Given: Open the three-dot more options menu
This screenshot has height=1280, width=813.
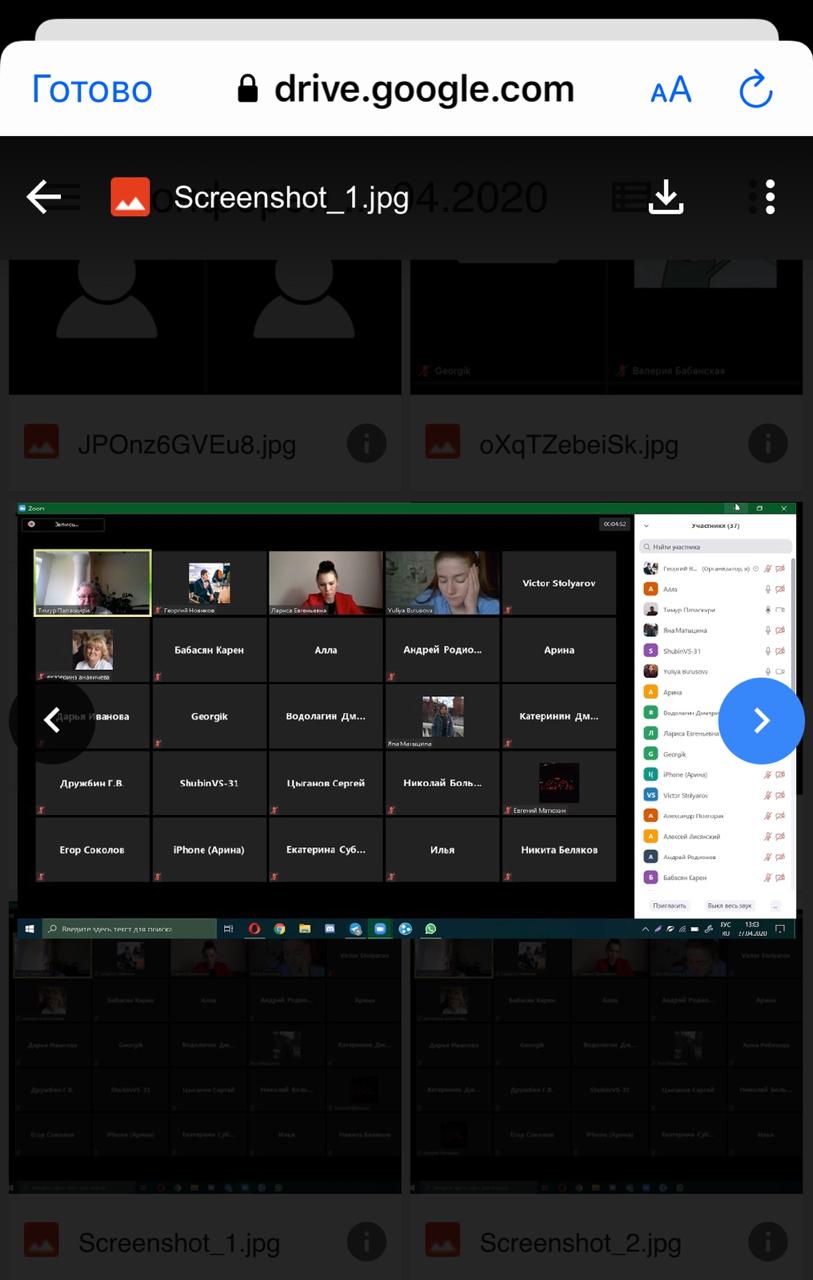Looking at the screenshot, I should (x=769, y=197).
